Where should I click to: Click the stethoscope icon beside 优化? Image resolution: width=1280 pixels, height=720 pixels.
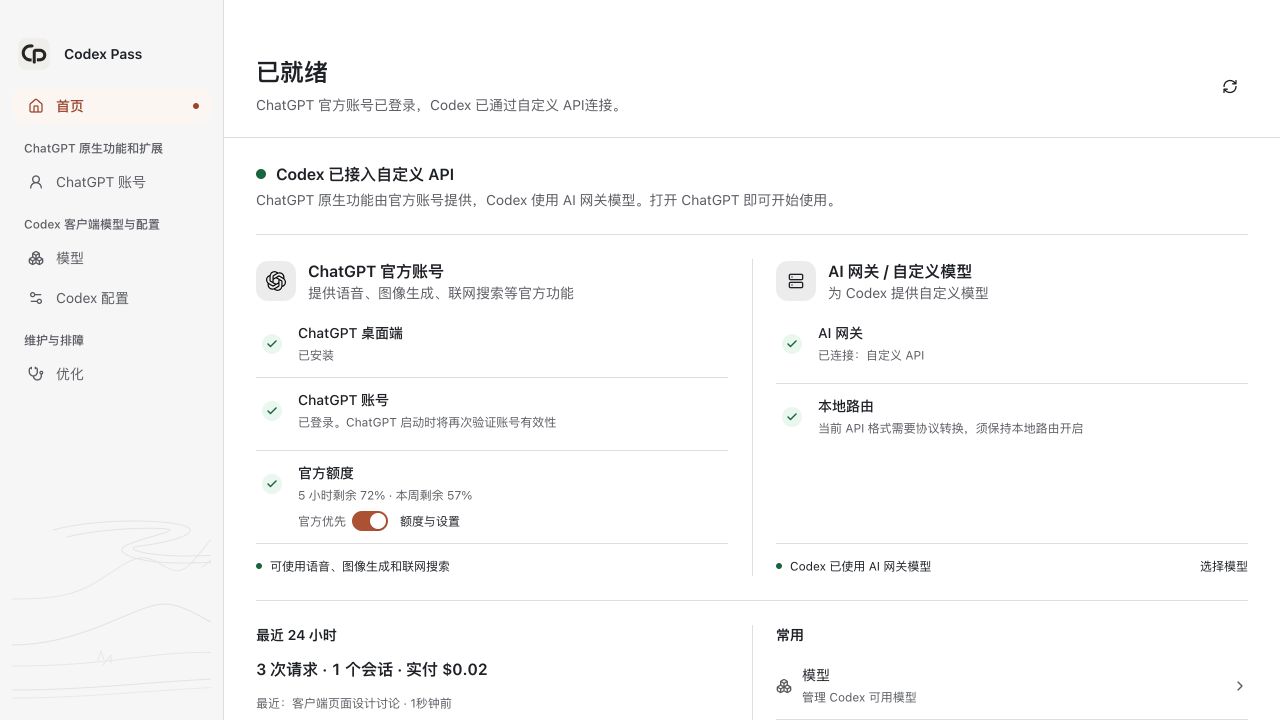click(x=36, y=374)
